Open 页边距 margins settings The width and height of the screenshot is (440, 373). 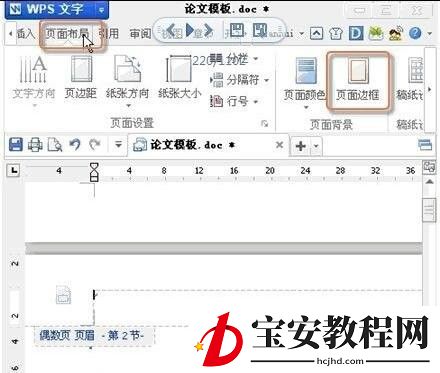81,77
